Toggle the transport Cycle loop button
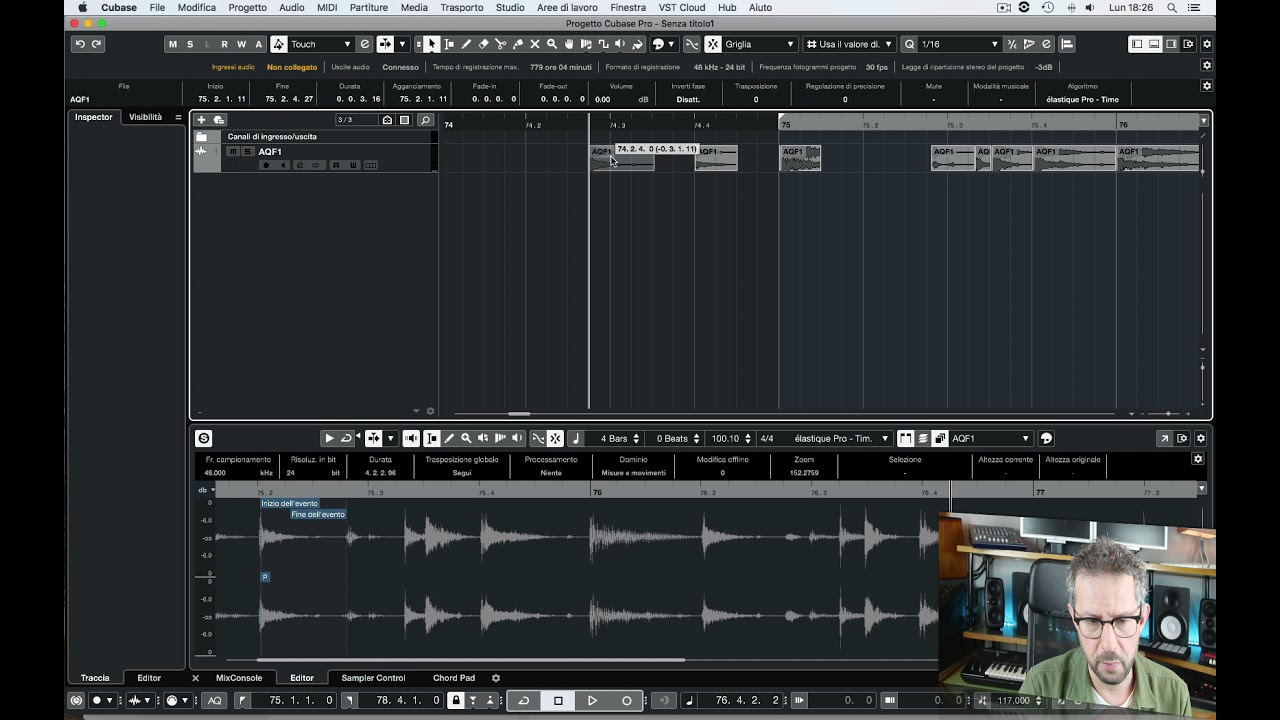1280x720 pixels. coord(524,700)
